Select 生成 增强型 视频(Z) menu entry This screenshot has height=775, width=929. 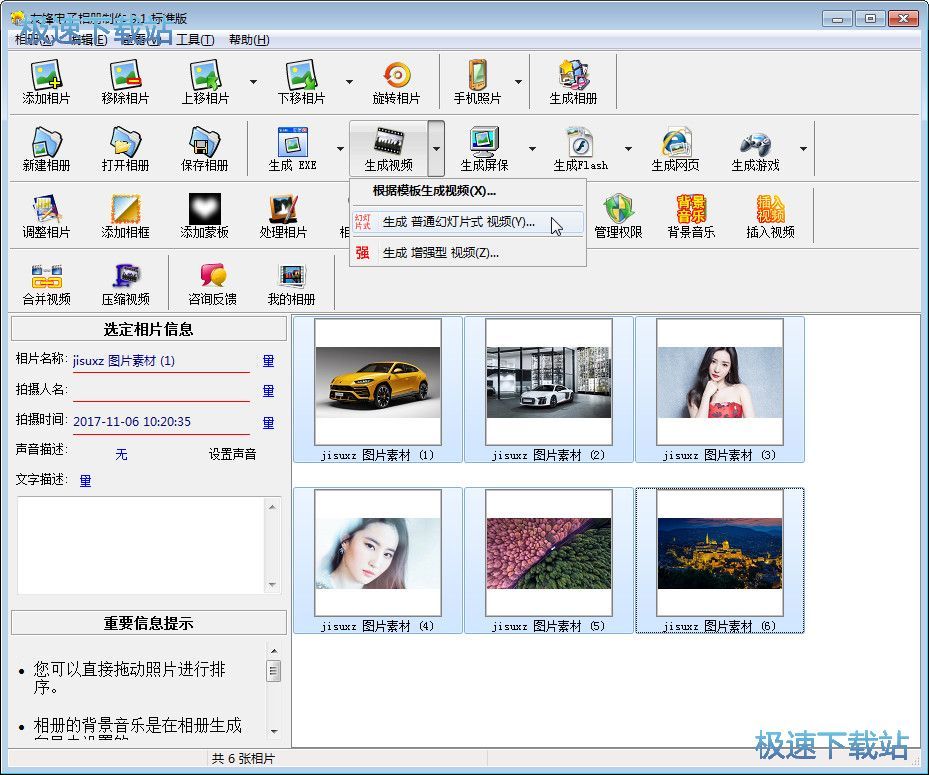440,253
